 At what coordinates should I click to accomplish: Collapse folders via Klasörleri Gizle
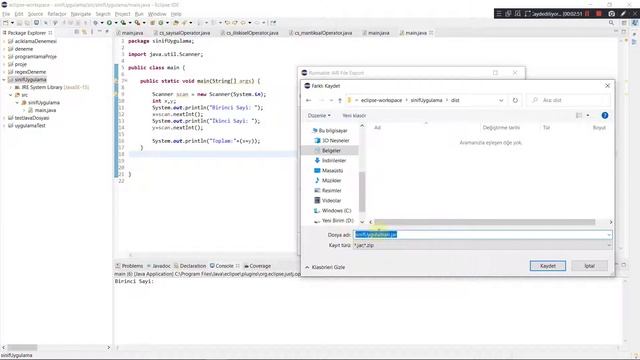tap(325, 267)
